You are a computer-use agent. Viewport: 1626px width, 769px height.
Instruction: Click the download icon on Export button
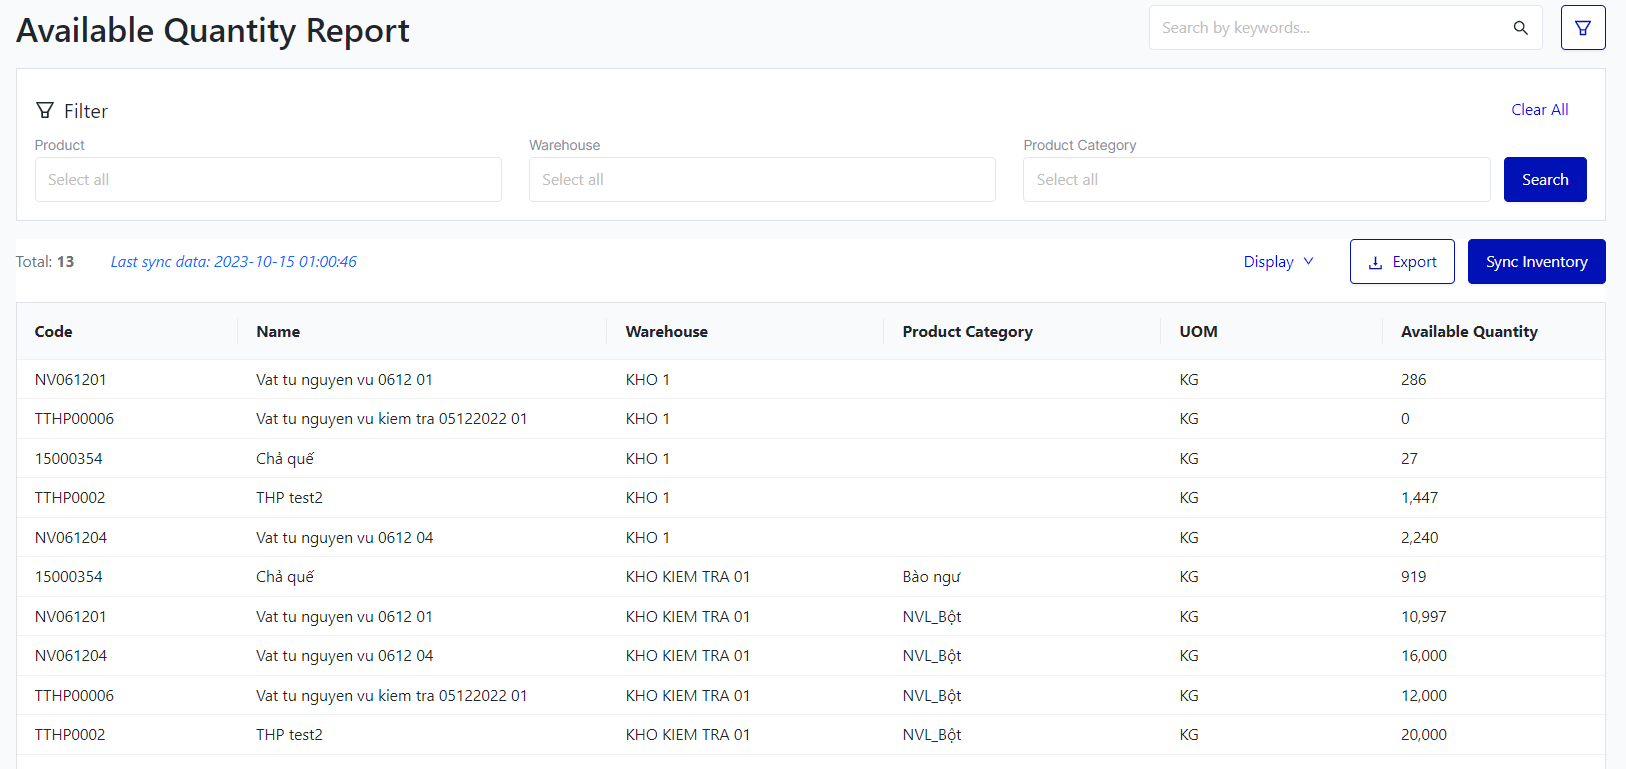1375,262
